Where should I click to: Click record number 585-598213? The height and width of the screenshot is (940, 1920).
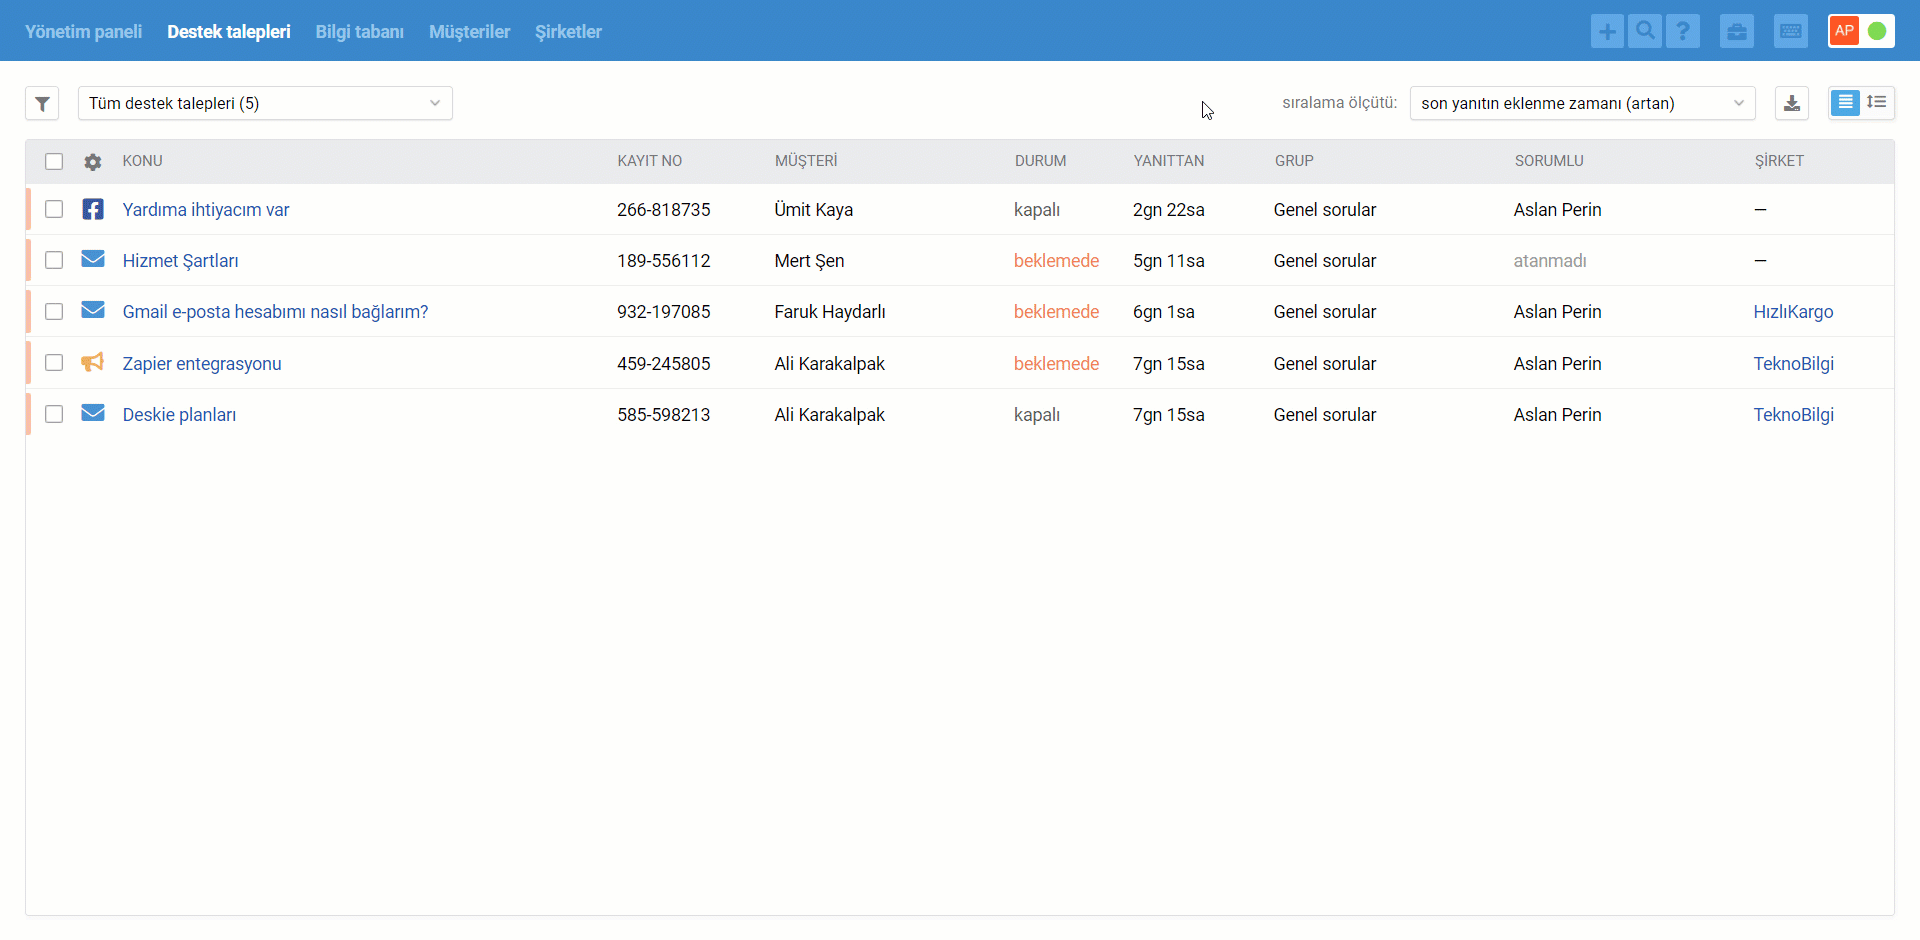[x=663, y=415]
